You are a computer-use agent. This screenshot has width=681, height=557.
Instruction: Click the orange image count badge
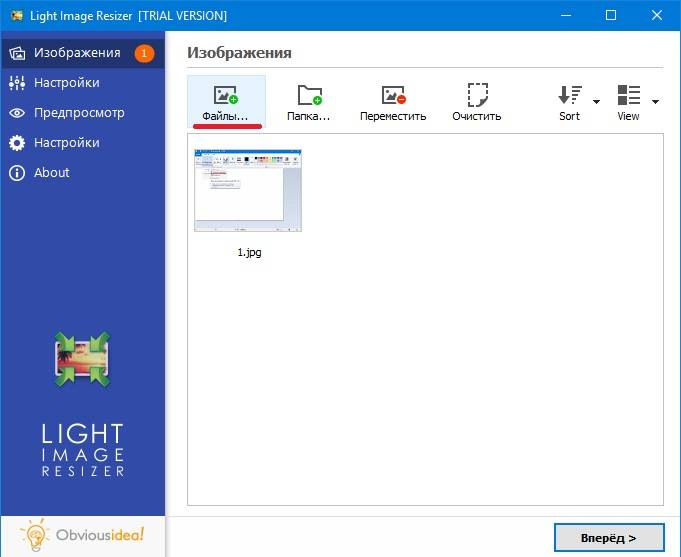pyautogui.click(x=144, y=53)
